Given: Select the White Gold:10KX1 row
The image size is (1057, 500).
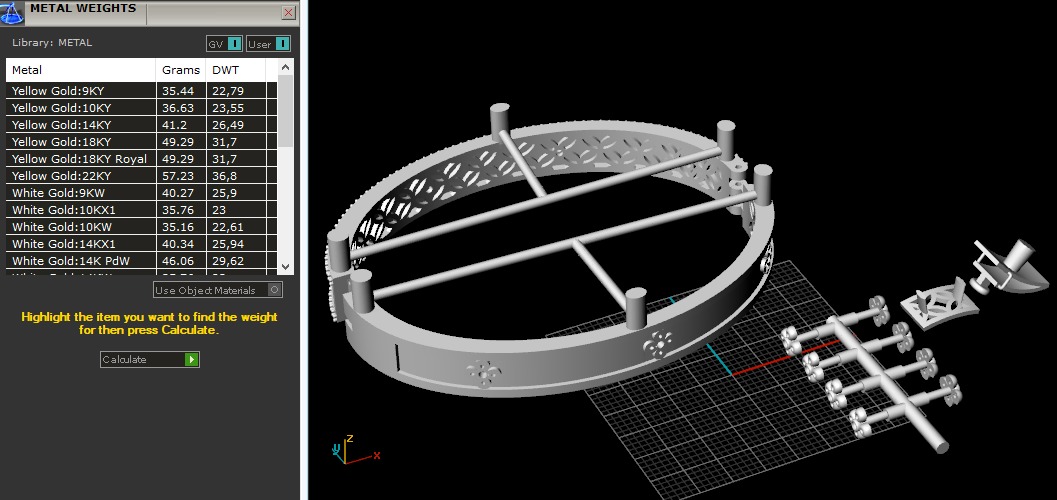Looking at the screenshot, I should [142, 210].
